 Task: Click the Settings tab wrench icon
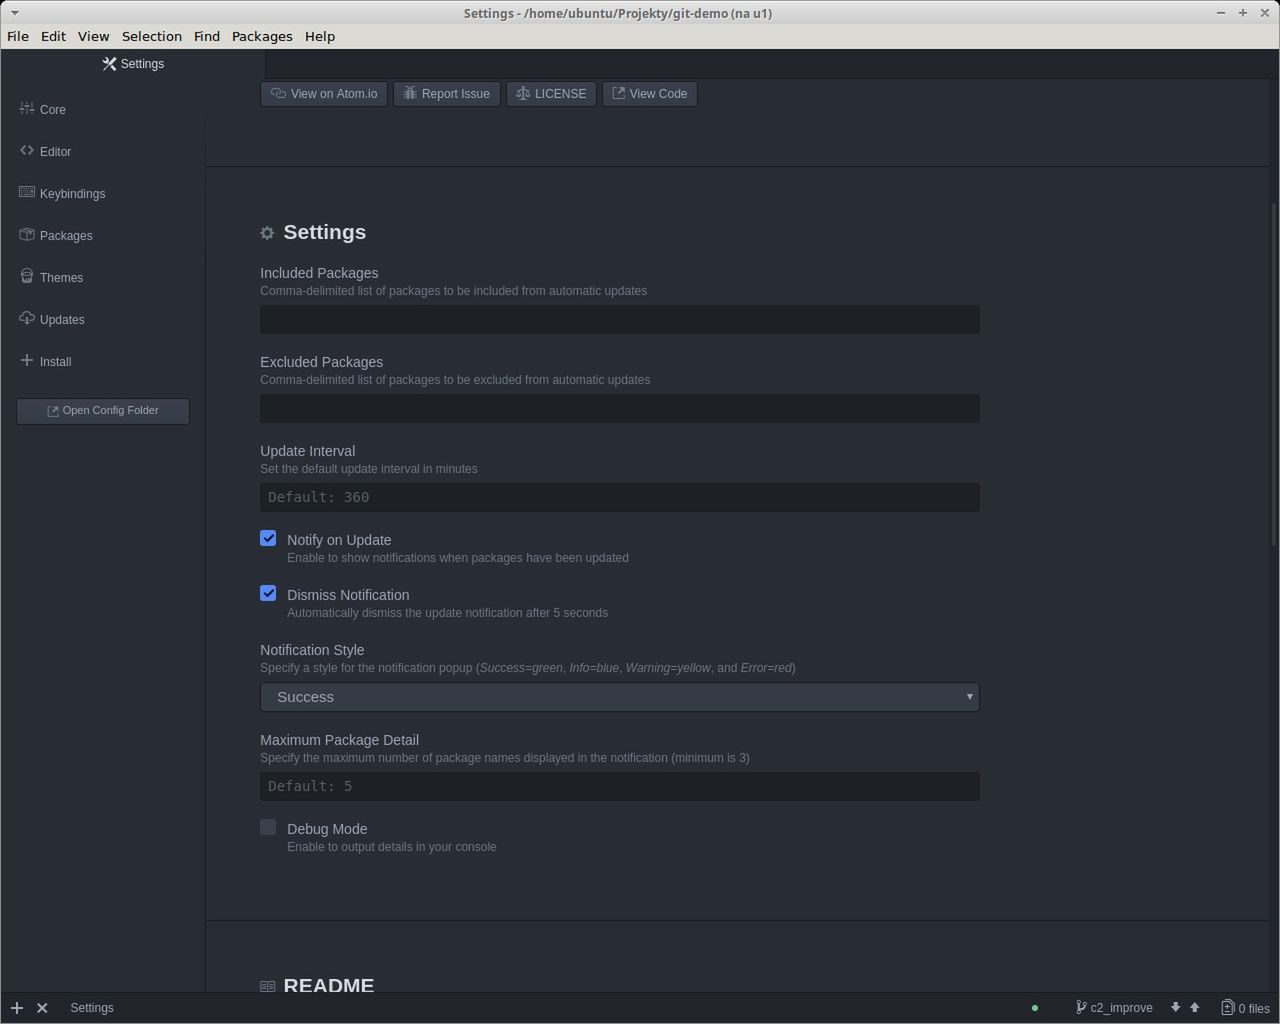click(x=109, y=64)
